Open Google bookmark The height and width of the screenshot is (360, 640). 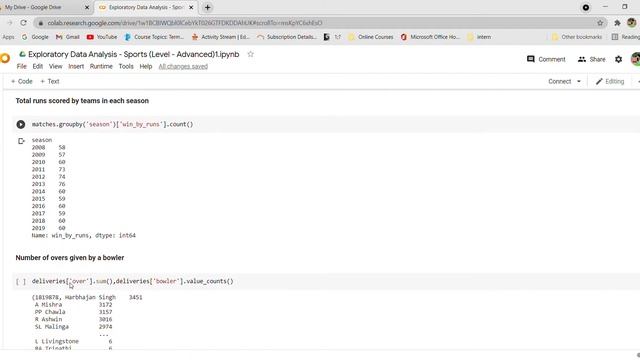click(35, 37)
